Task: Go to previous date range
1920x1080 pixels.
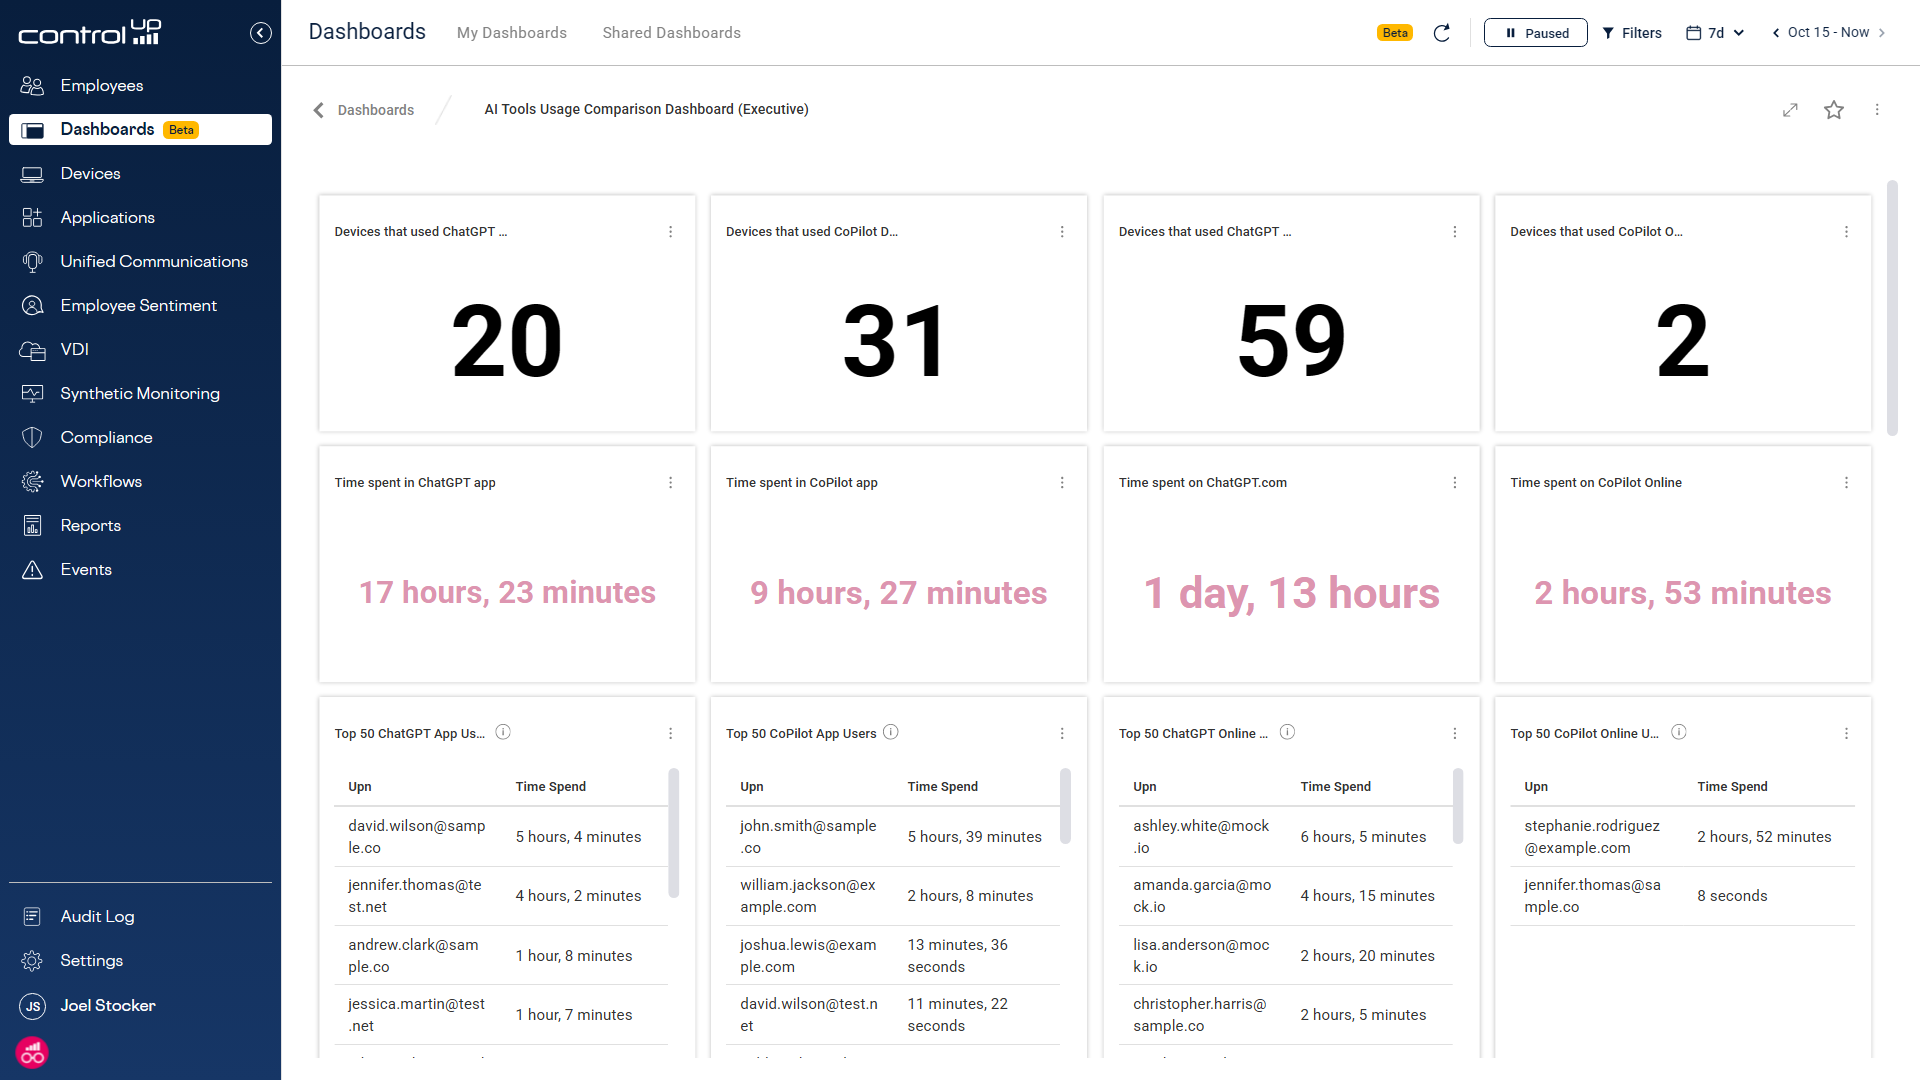Action: click(x=1776, y=33)
